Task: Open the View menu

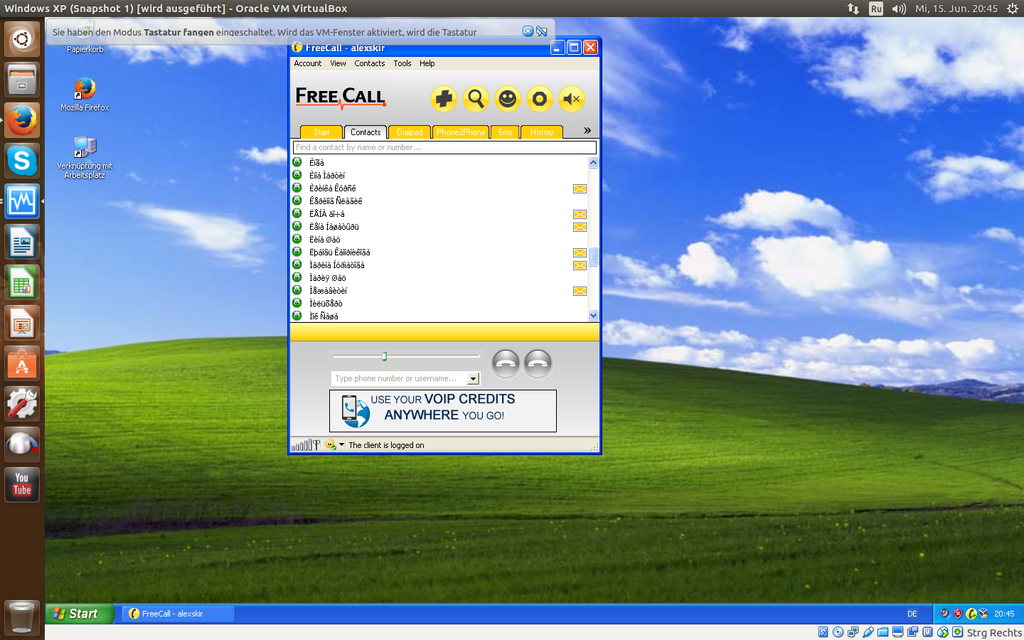Action: click(338, 63)
